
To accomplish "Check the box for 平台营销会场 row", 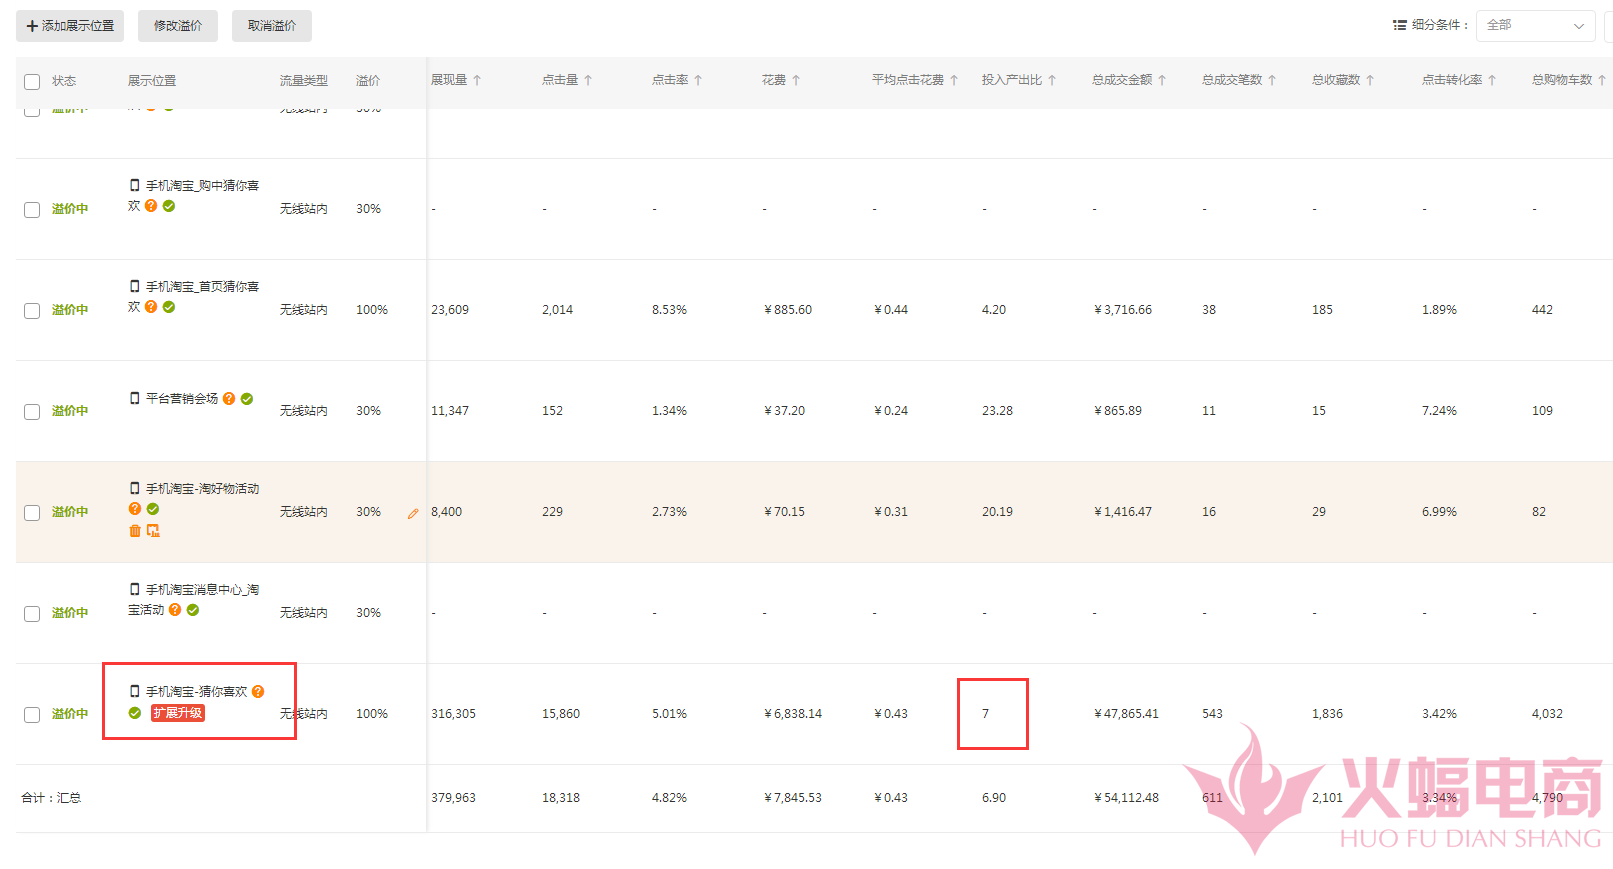I will coord(32,412).
